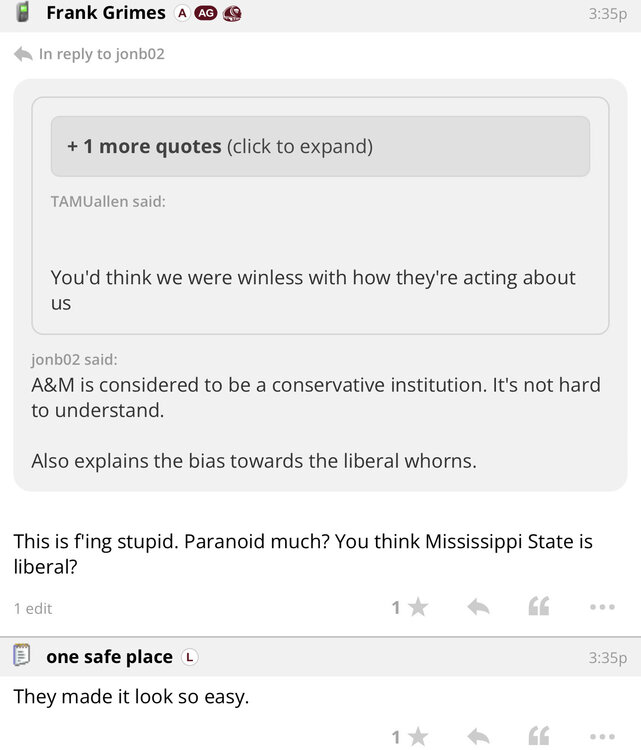The image size is (641, 750).
Task: Reply to one safe place's post
Action: pyautogui.click(x=478, y=738)
